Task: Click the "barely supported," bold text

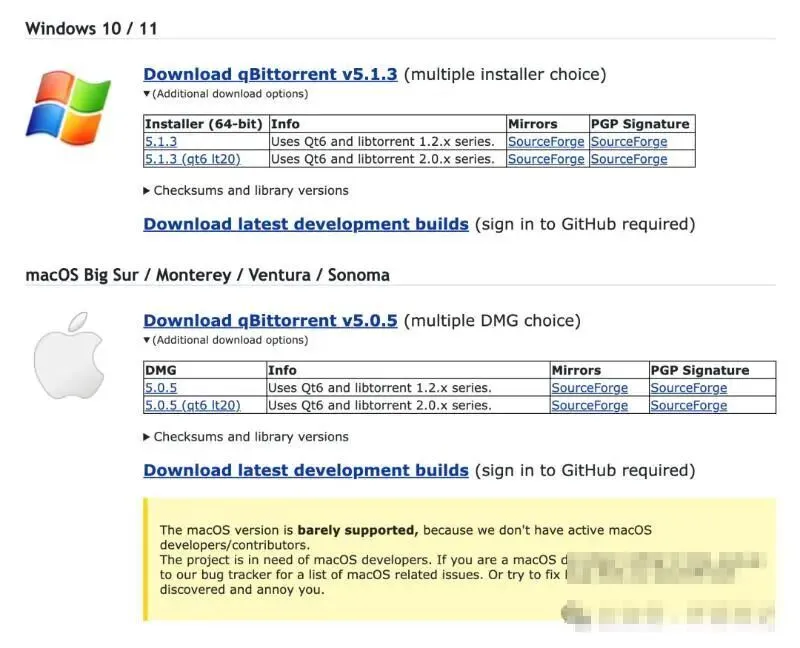Action: (x=358, y=531)
